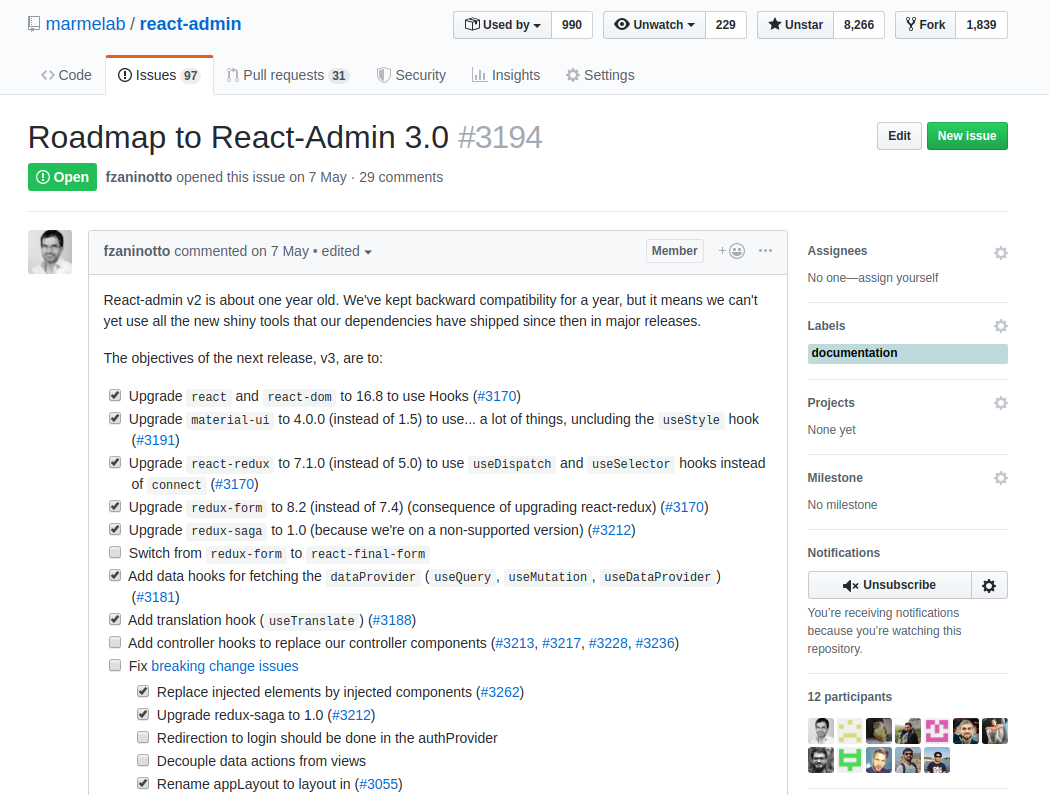Open the repository Settings tab

[600, 75]
